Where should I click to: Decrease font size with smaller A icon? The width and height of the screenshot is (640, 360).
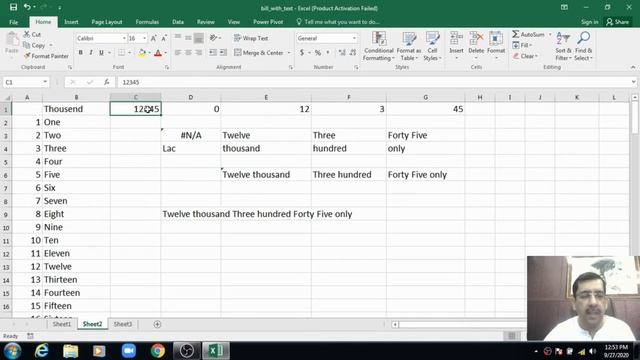point(164,38)
